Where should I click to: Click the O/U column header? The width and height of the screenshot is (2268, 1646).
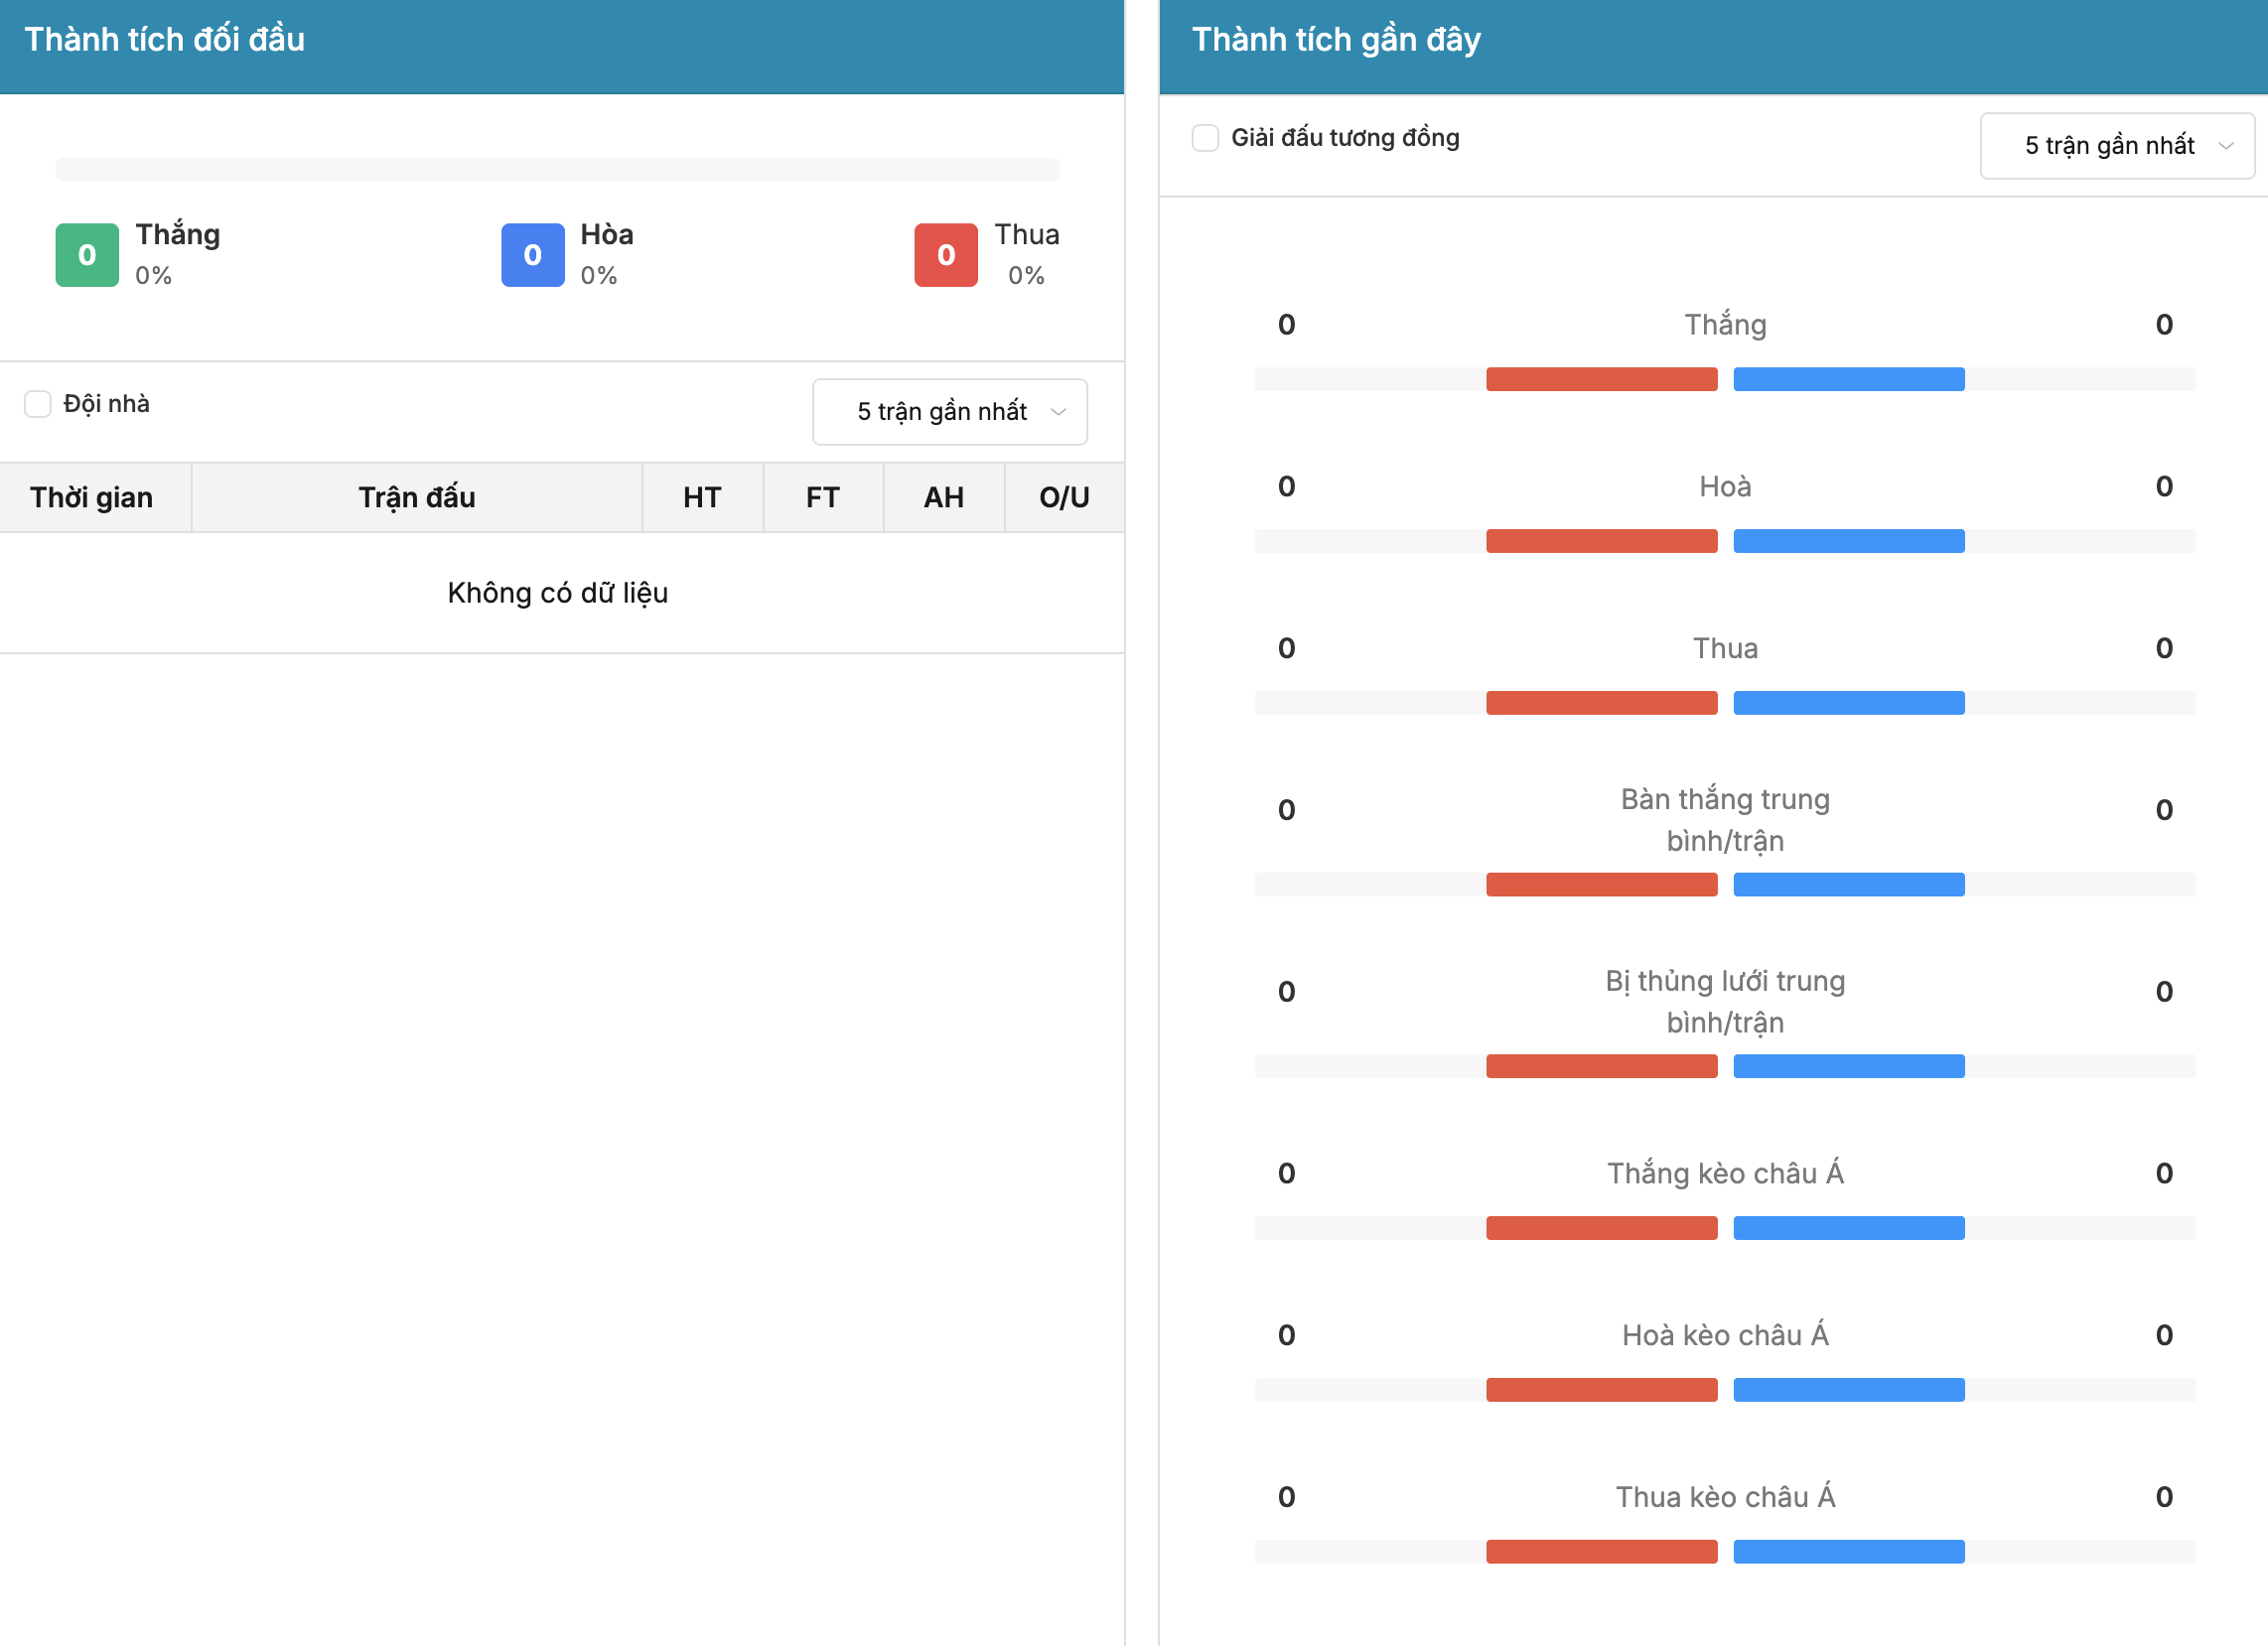point(1064,497)
